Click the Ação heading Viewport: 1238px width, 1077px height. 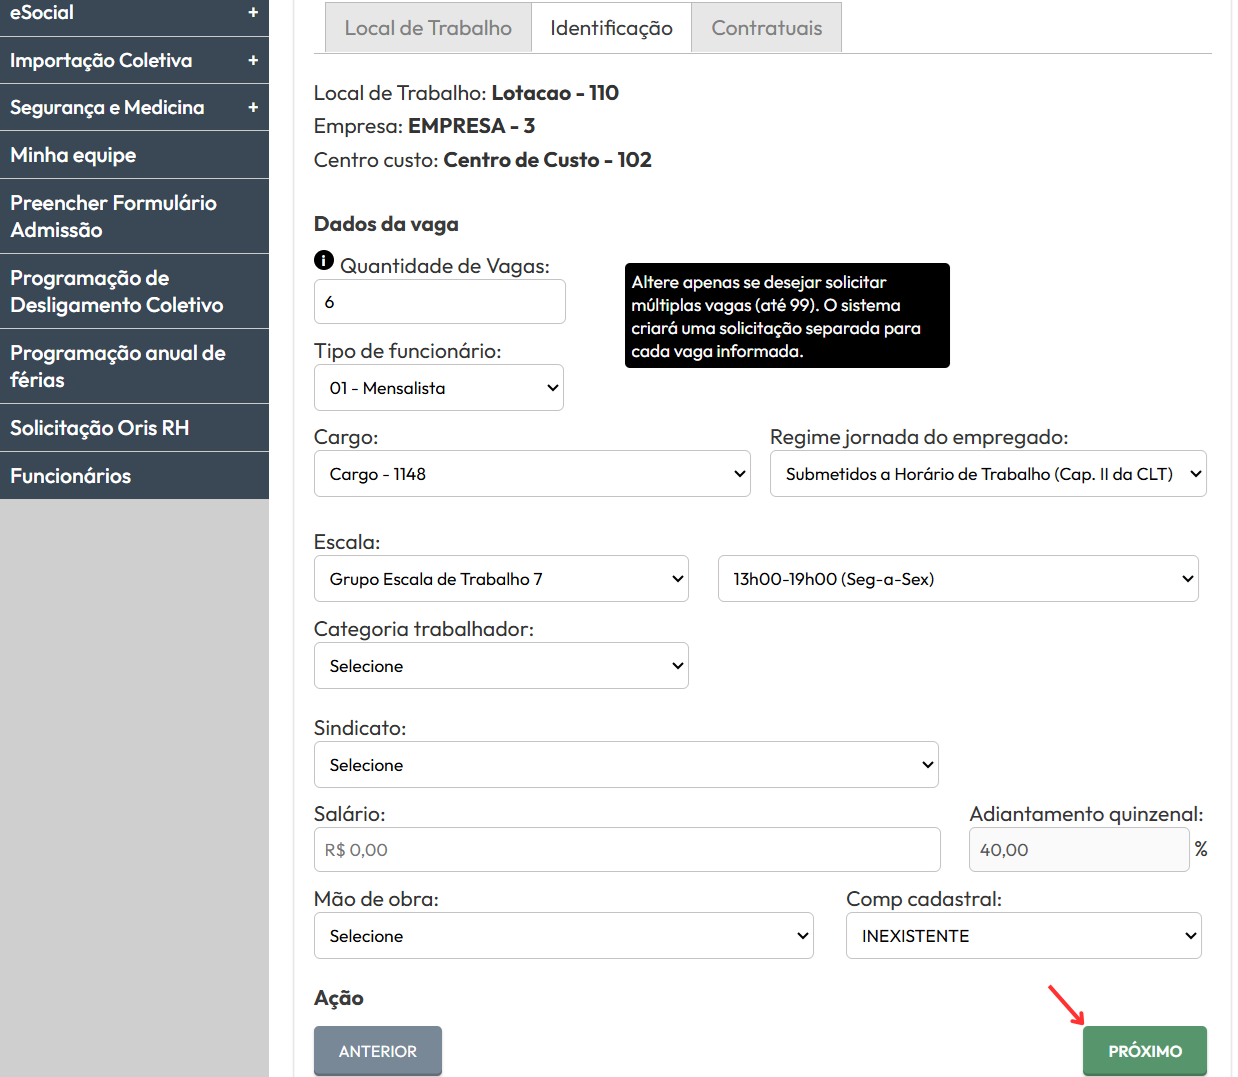339,998
